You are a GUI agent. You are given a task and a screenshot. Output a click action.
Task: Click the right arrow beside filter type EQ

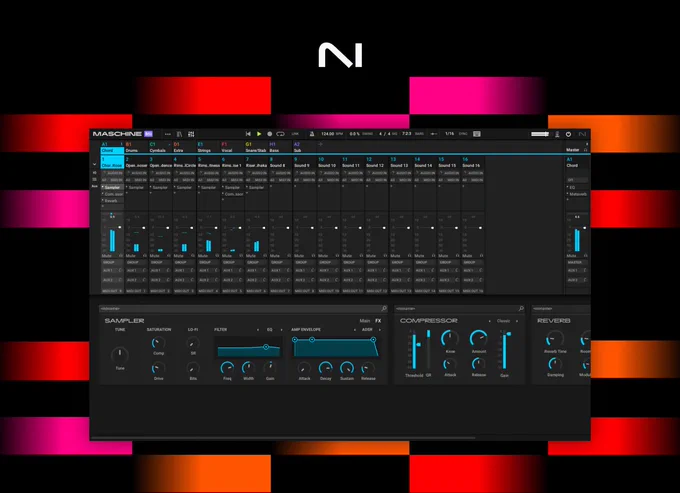tap(281, 330)
